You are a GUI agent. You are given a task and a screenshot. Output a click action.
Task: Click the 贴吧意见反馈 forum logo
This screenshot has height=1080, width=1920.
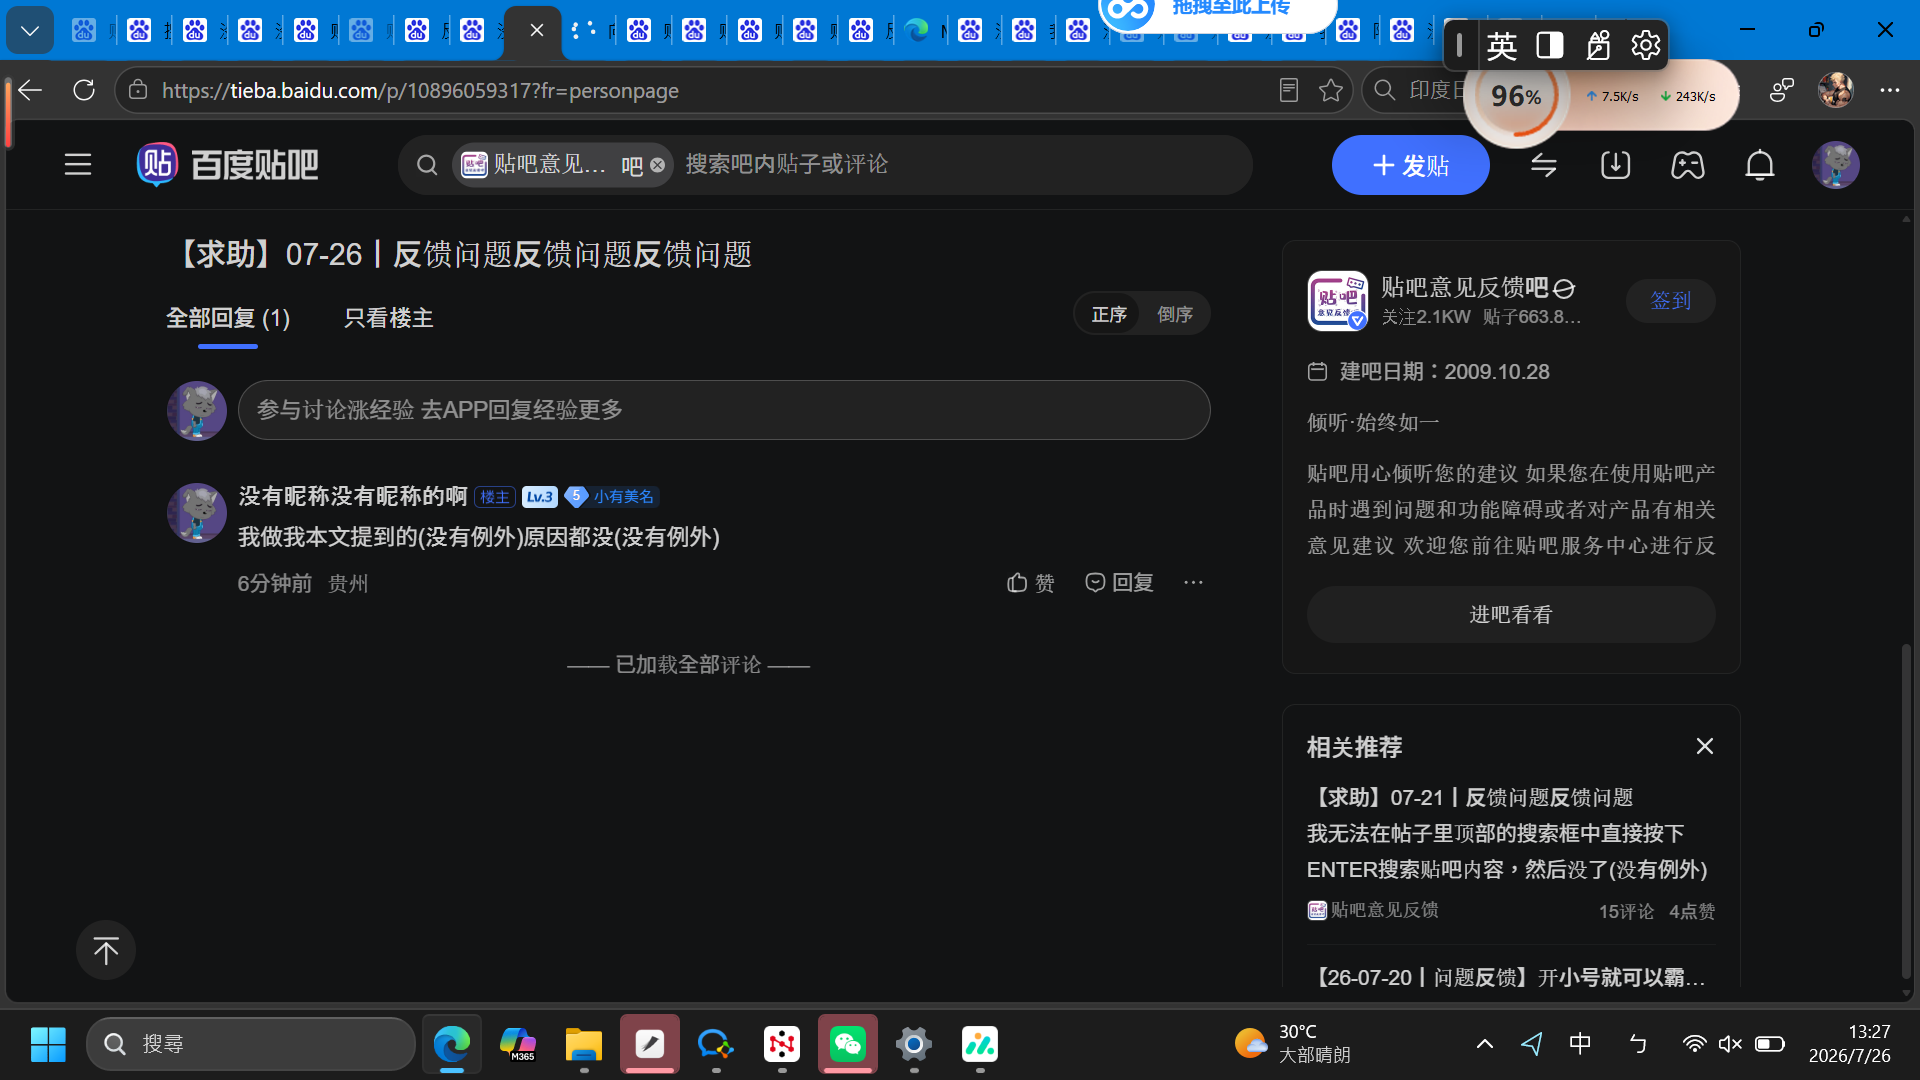(x=1338, y=300)
